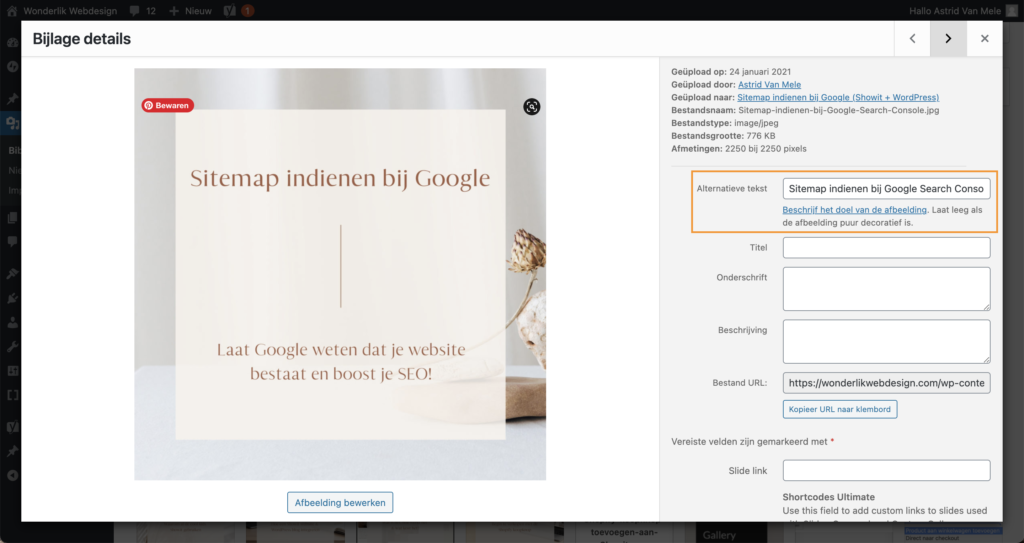Image resolution: width=1024 pixels, height=543 pixels.
Task: Select the Bestand URL field
Action: coord(886,383)
